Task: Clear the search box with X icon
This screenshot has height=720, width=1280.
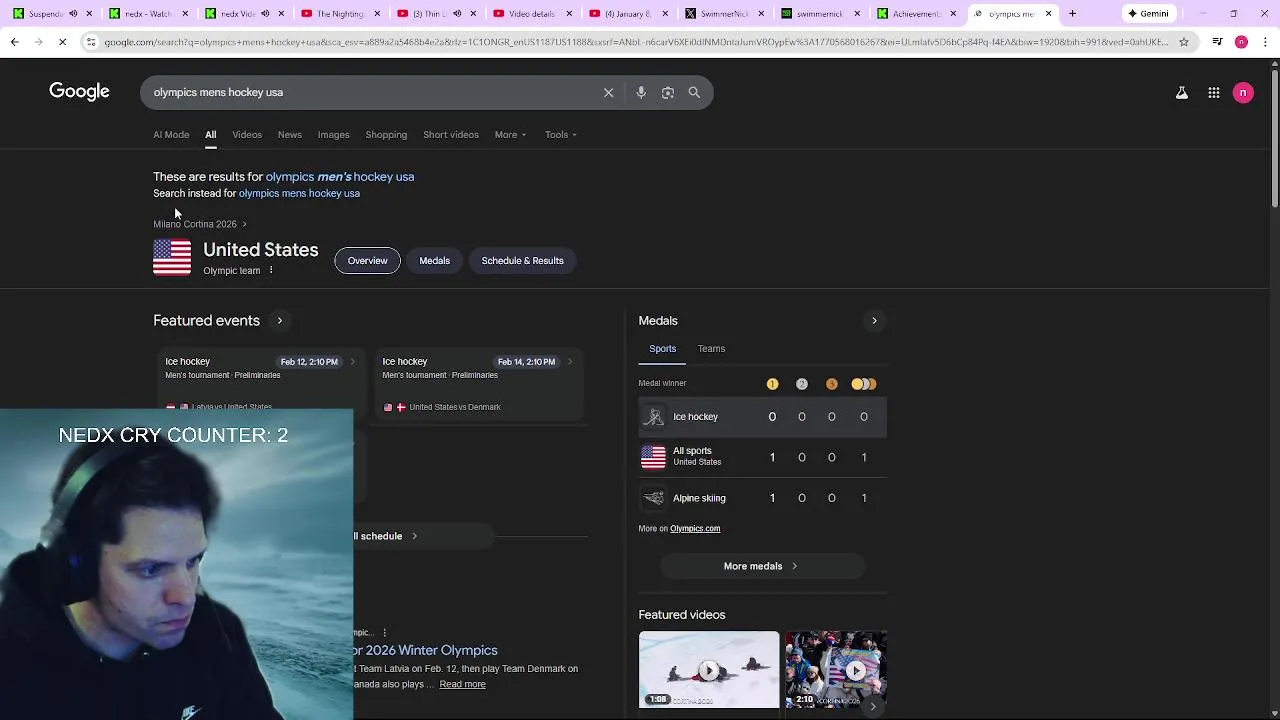Action: 608,92
